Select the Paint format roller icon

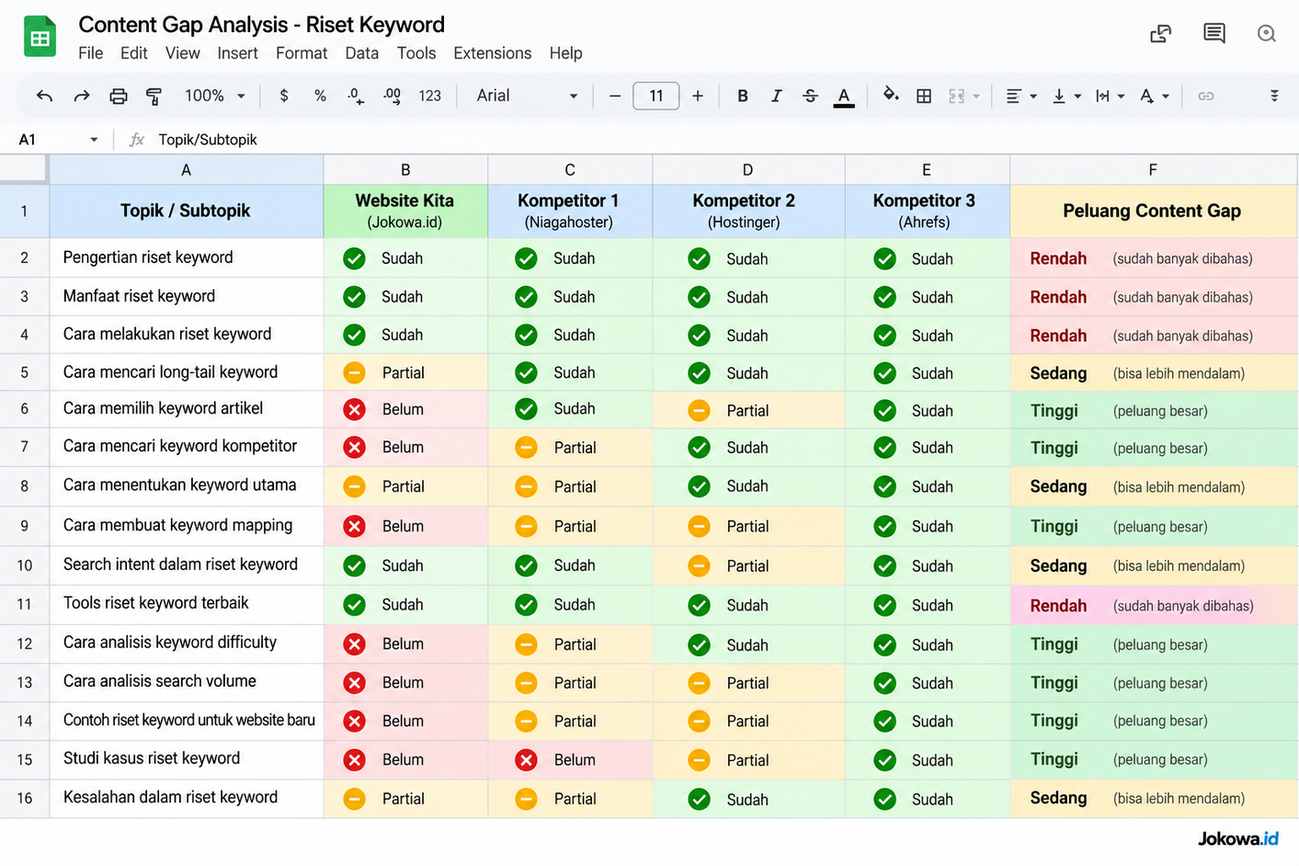pyautogui.click(x=154, y=96)
